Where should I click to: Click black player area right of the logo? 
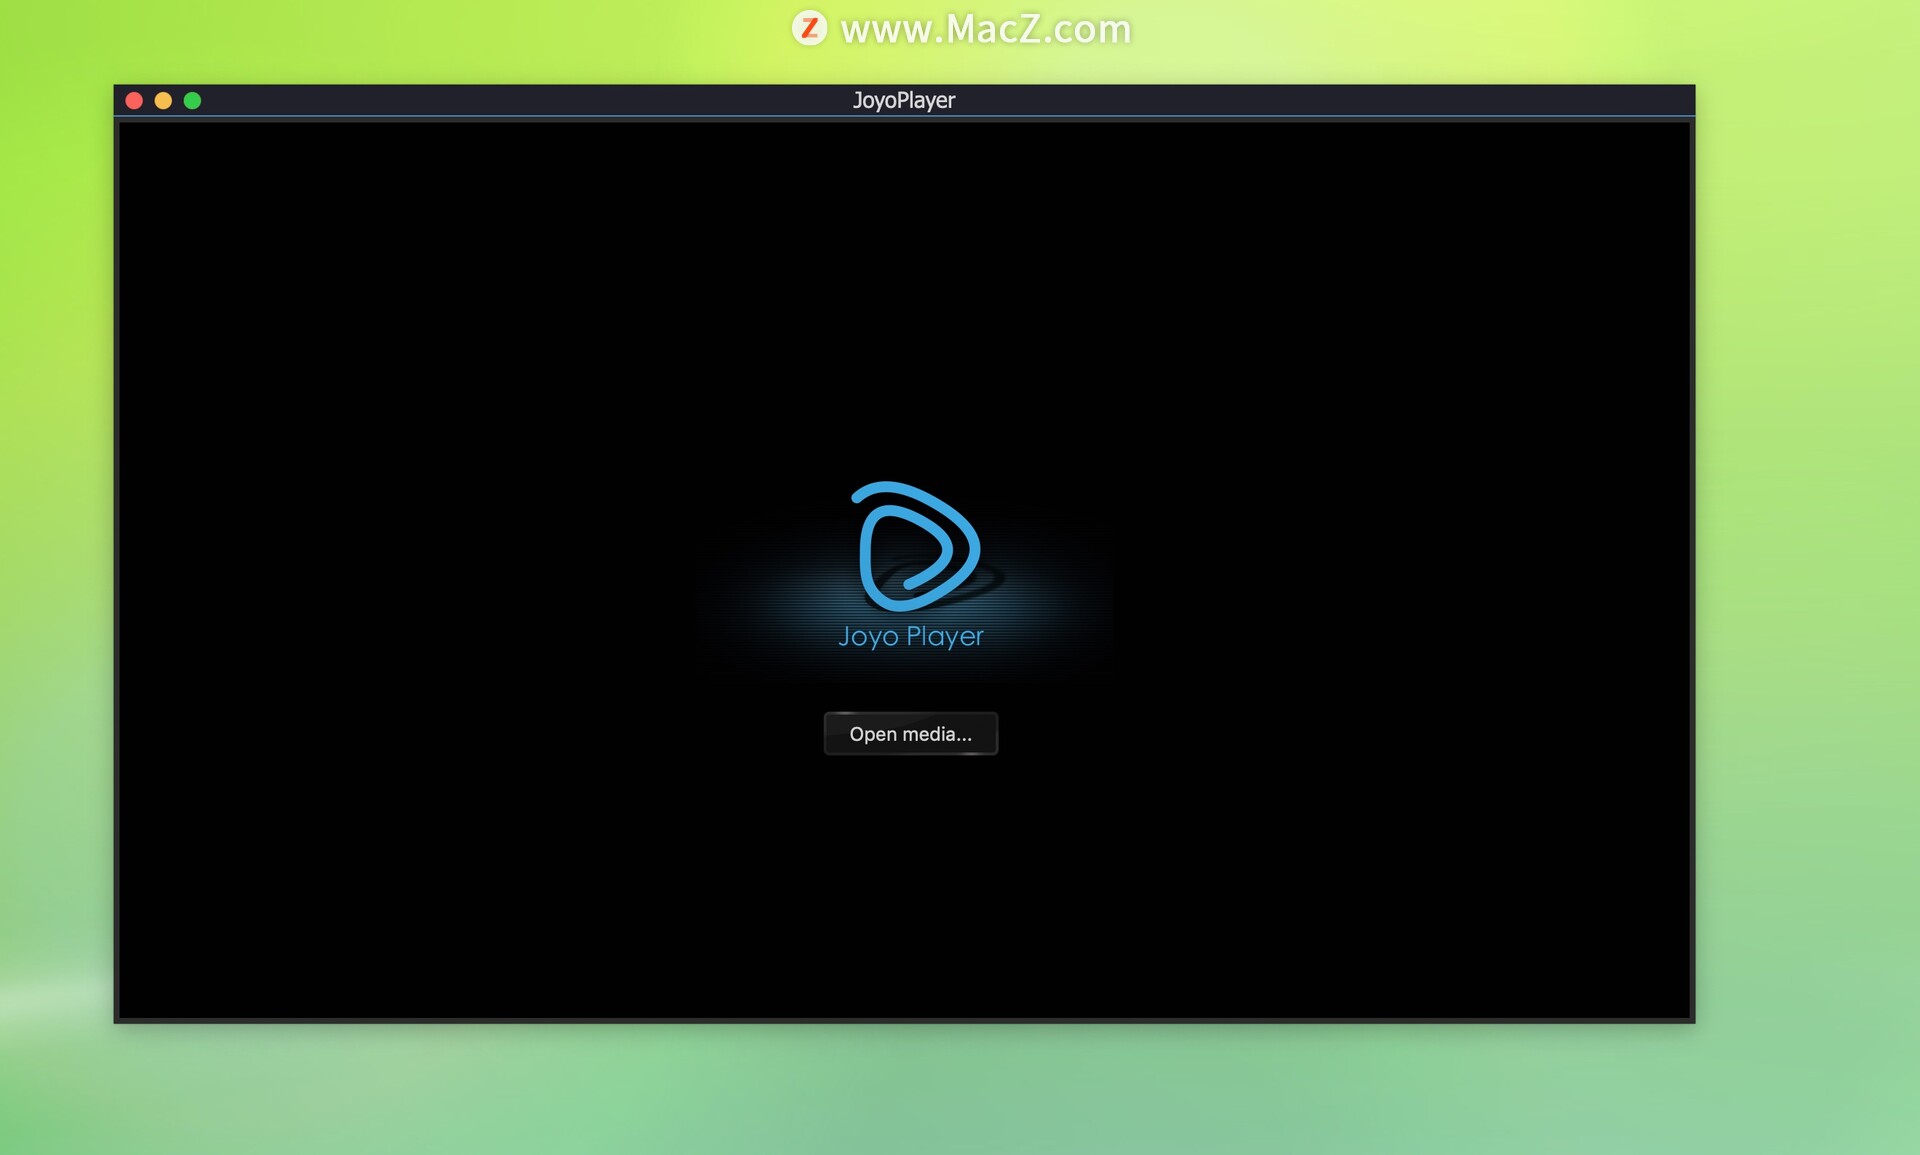pyautogui.click(x=1400, y=560)
